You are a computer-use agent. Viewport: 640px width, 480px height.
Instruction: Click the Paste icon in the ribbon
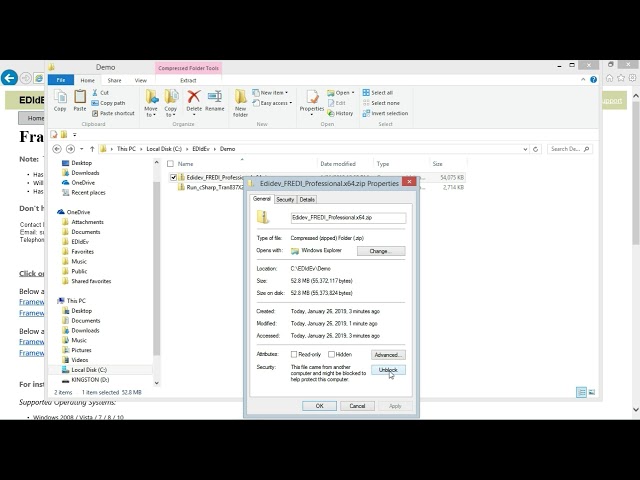tap(80, 101)
